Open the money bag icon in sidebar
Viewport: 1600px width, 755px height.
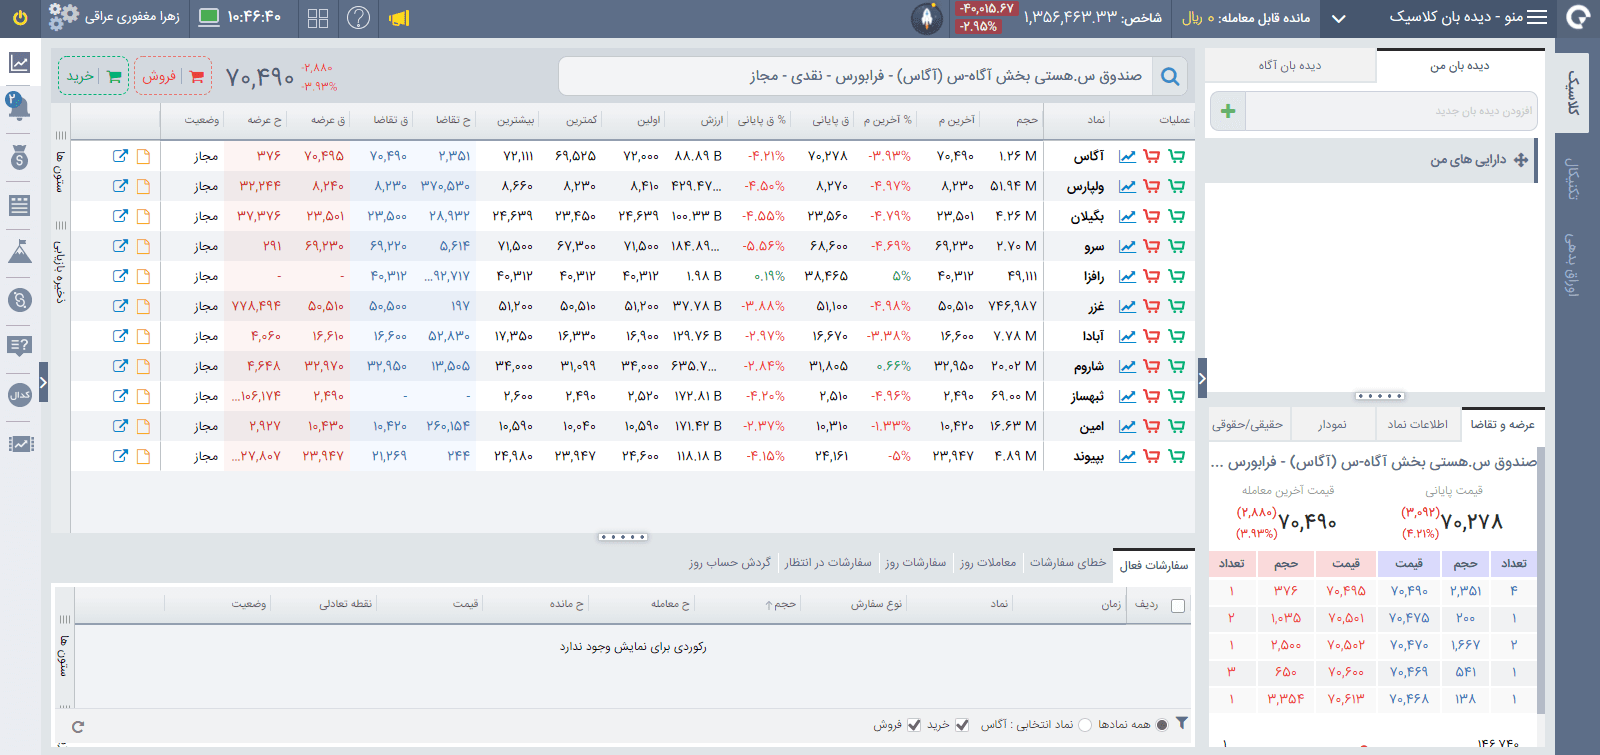[x=20, y=158]
